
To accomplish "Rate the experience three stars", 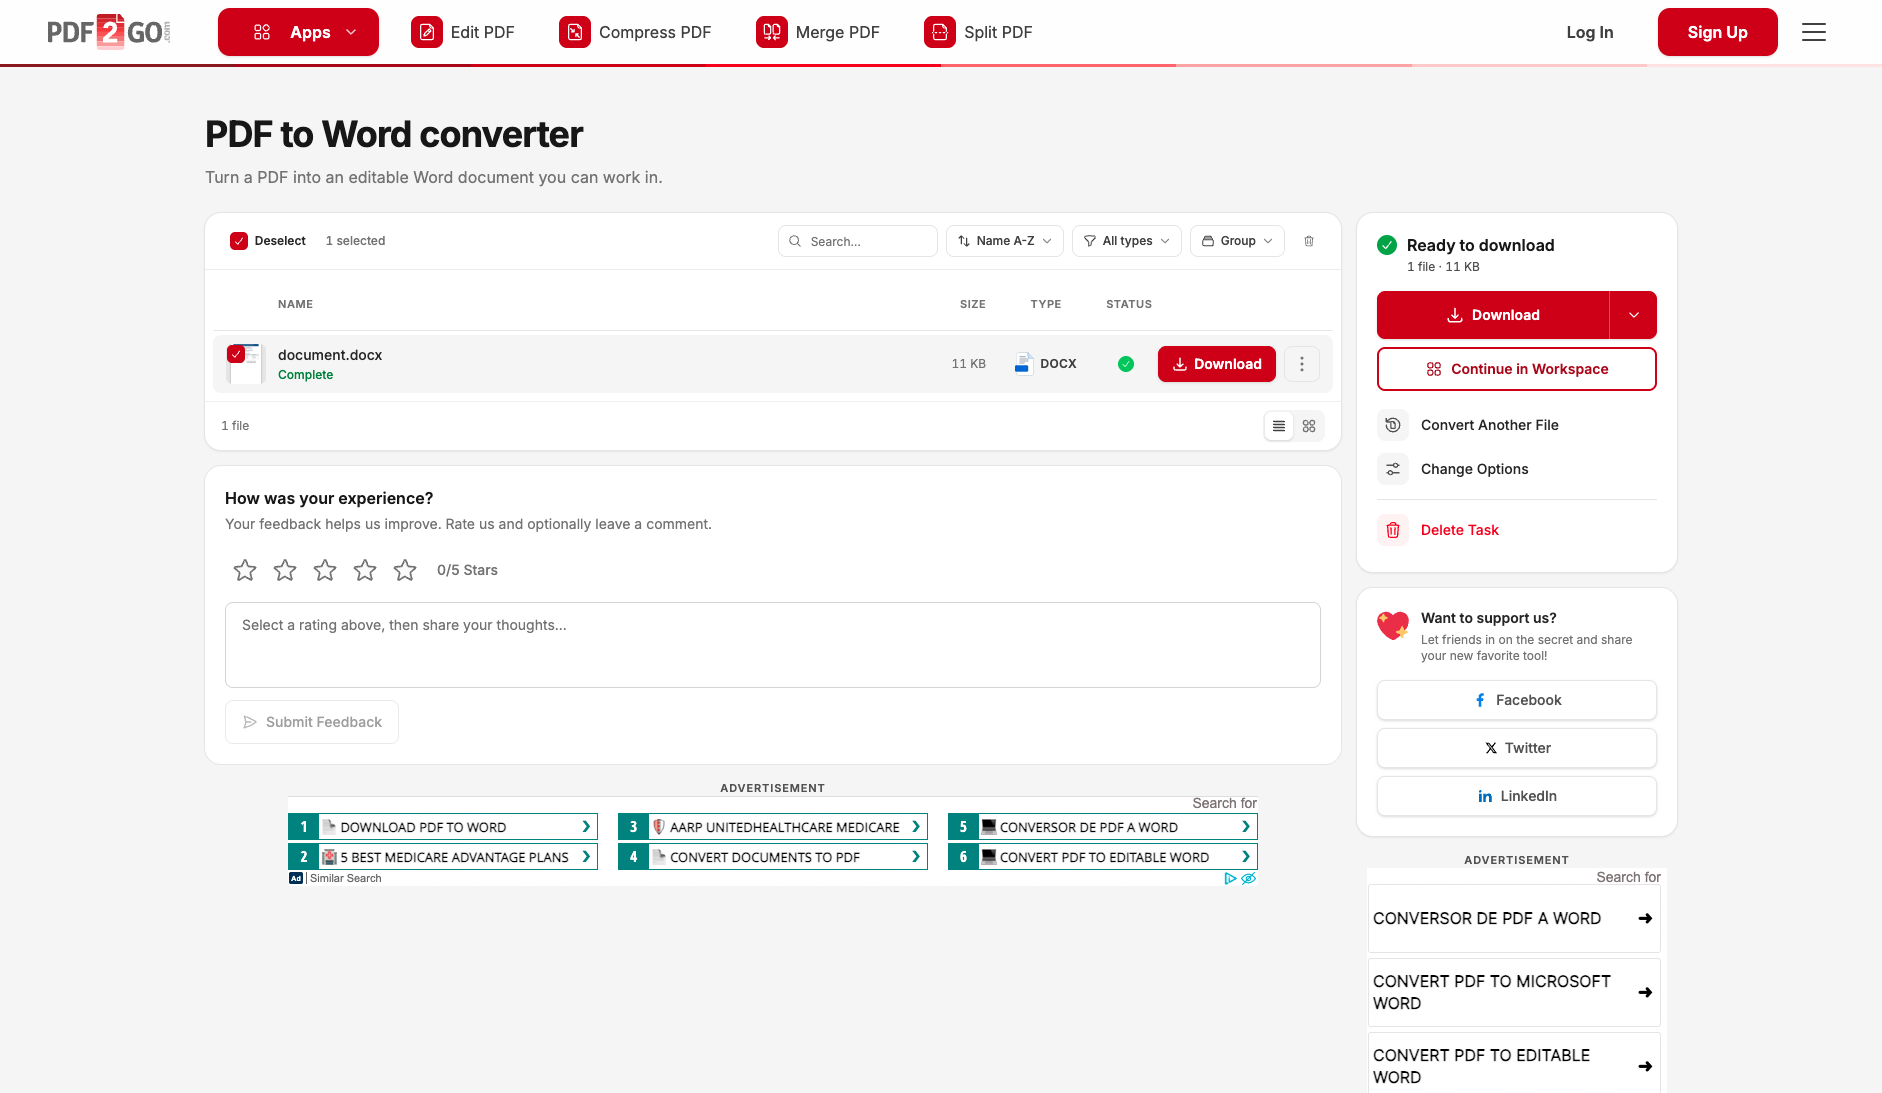I will pos(325,570).
